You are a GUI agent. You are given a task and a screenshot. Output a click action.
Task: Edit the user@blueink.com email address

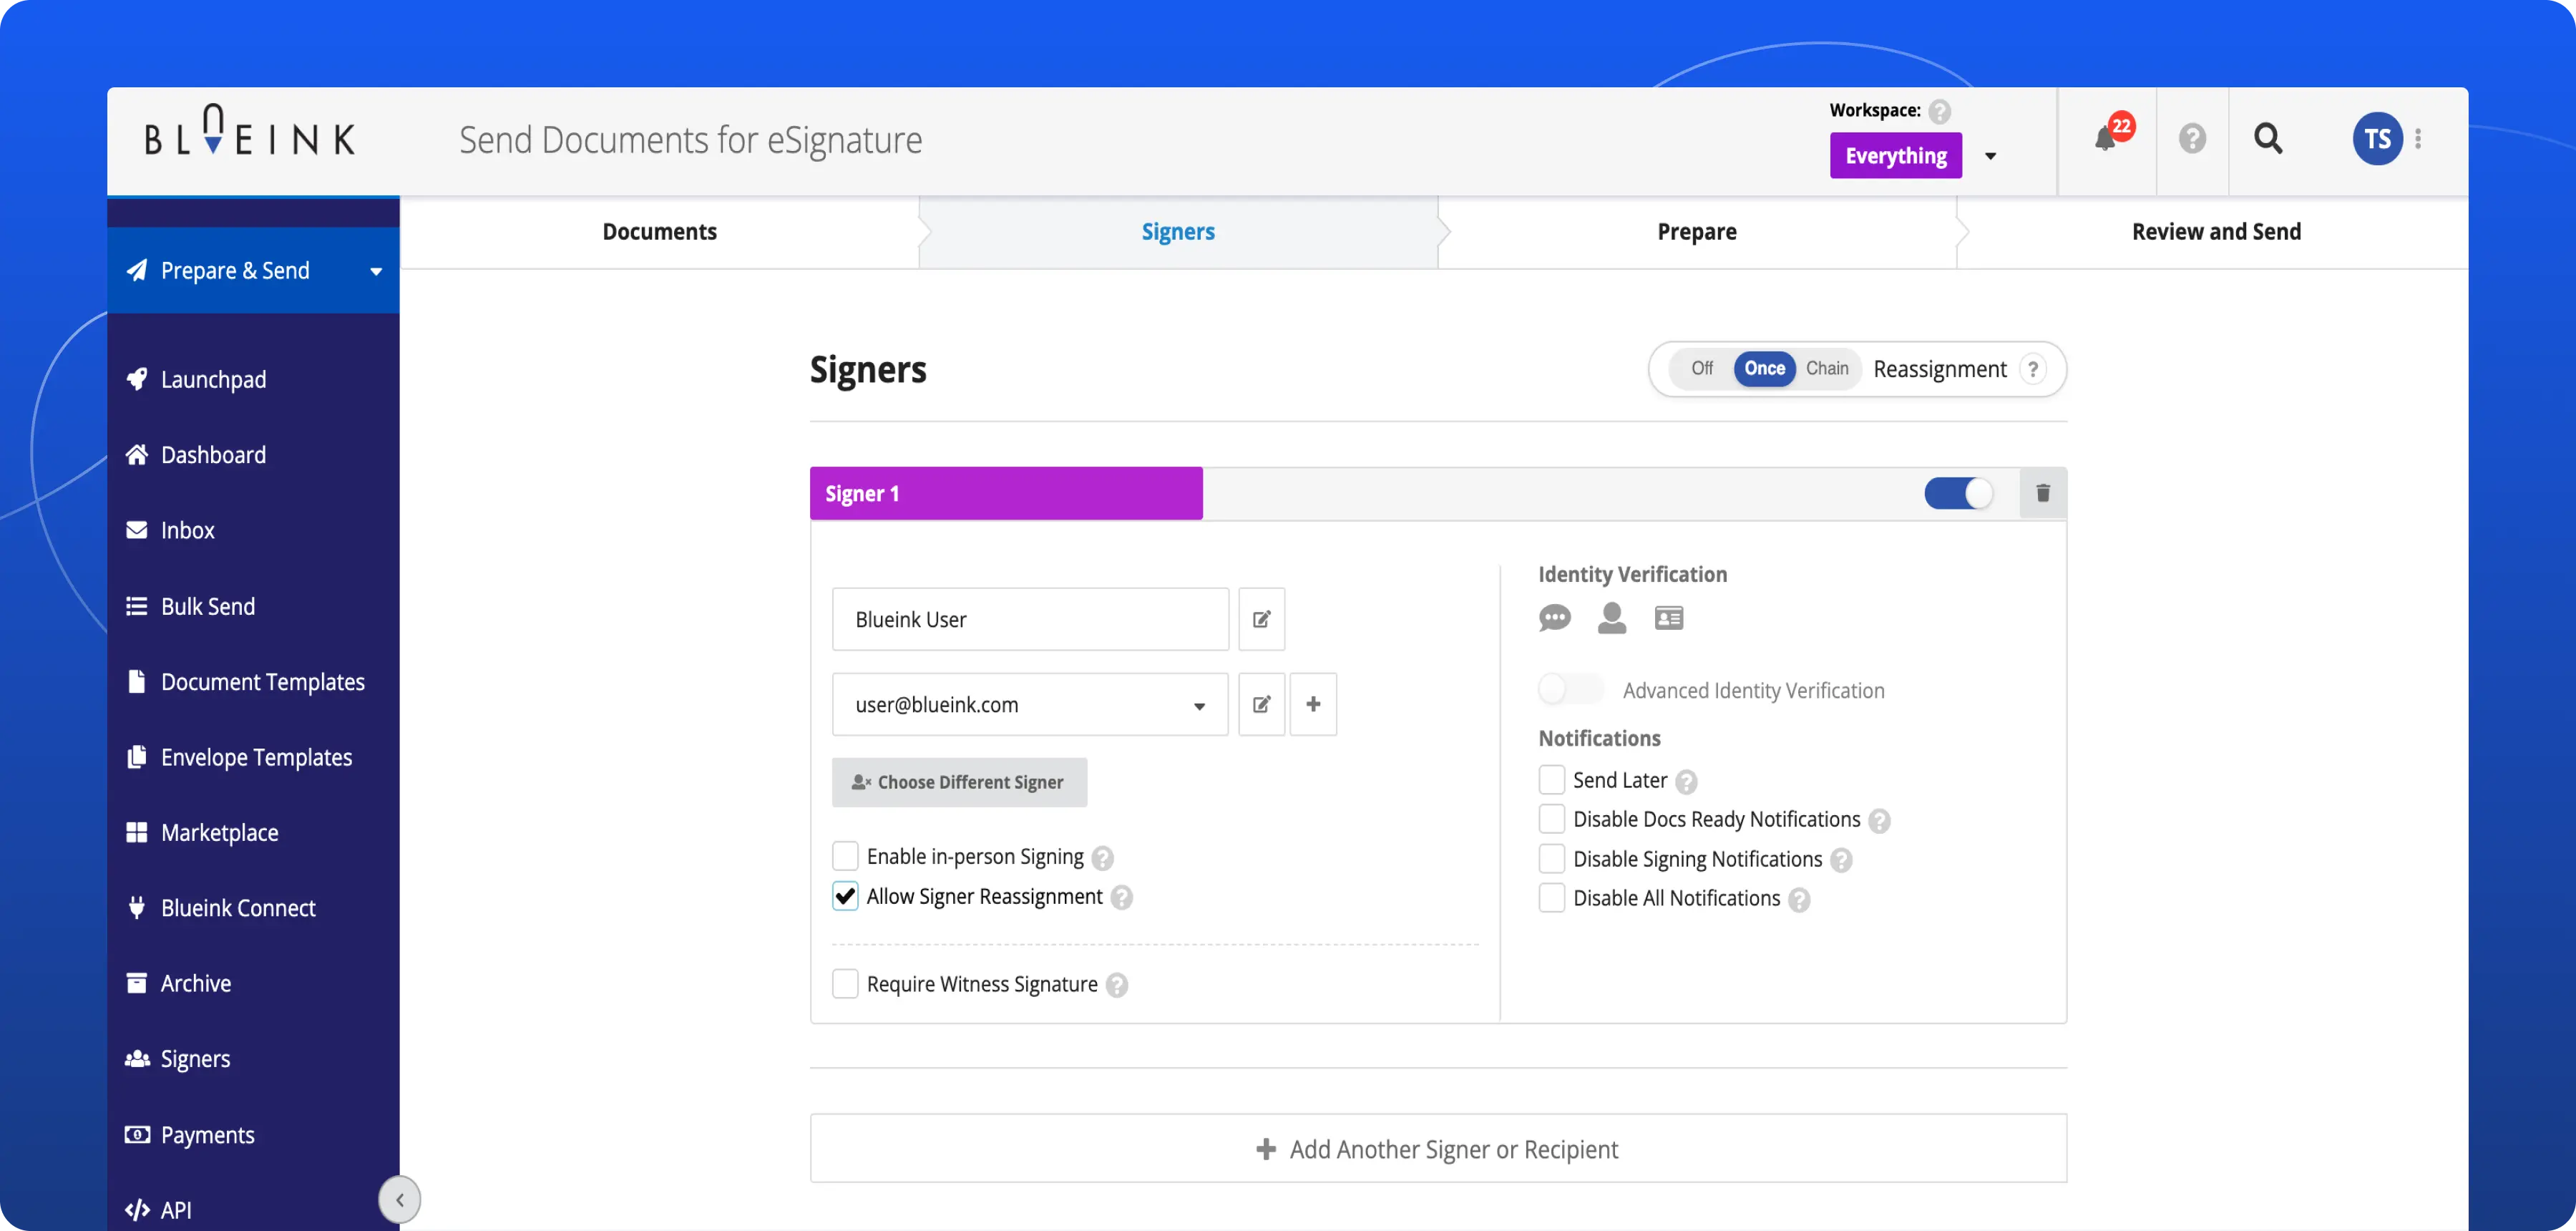coord(1262,704)
